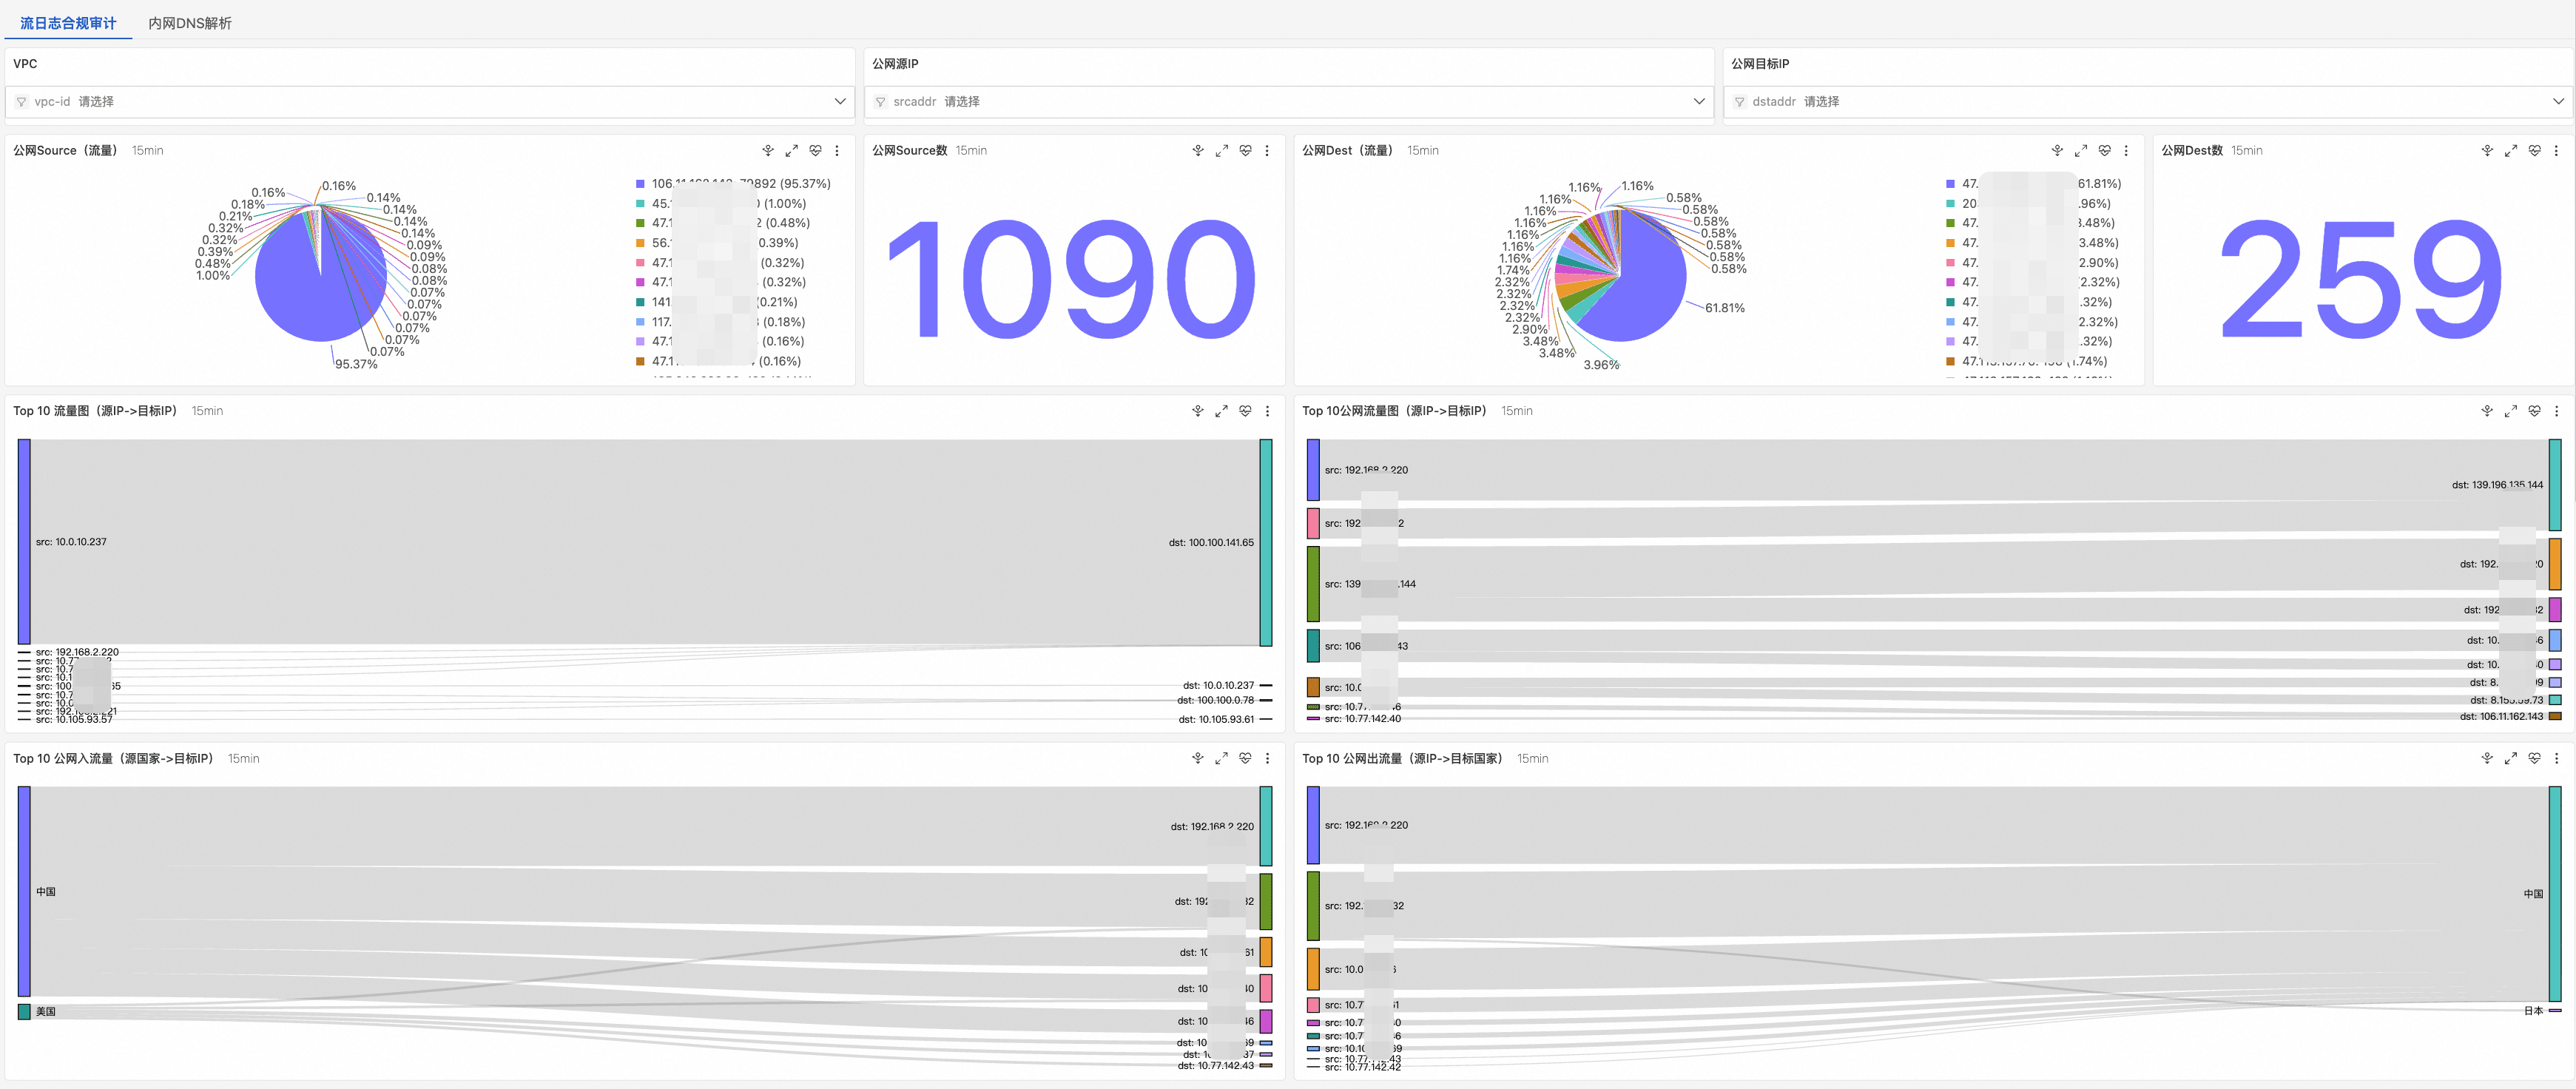This screenshot has height=1089, width=2576.
Task: Click the src: 10.0.10.237 Sankey node
Action: pyautogui.click(x=24, y=541)
